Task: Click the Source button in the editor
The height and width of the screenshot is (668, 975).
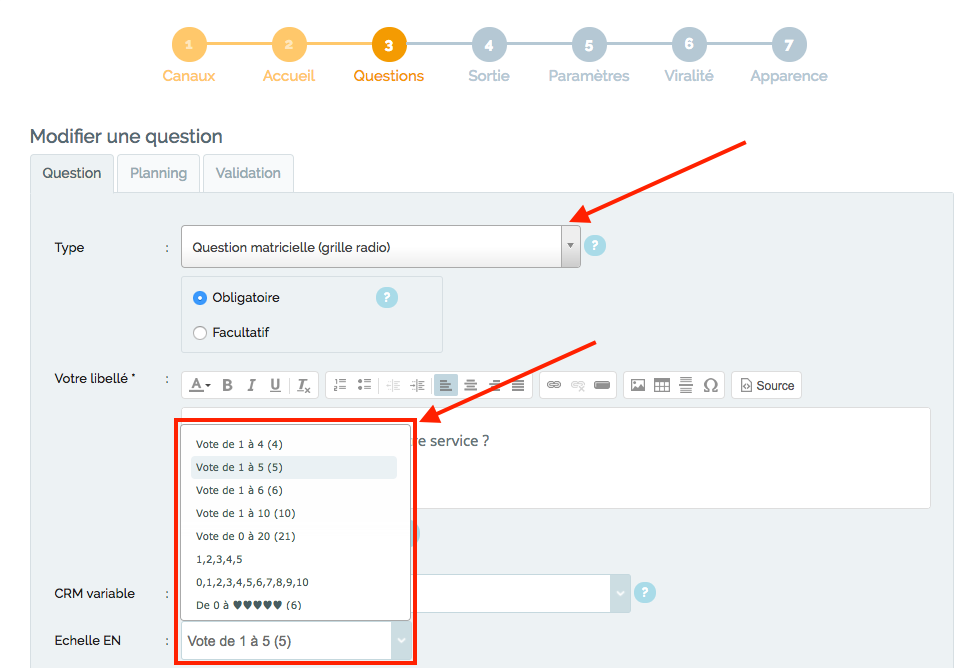Action: tap(767, 385)
